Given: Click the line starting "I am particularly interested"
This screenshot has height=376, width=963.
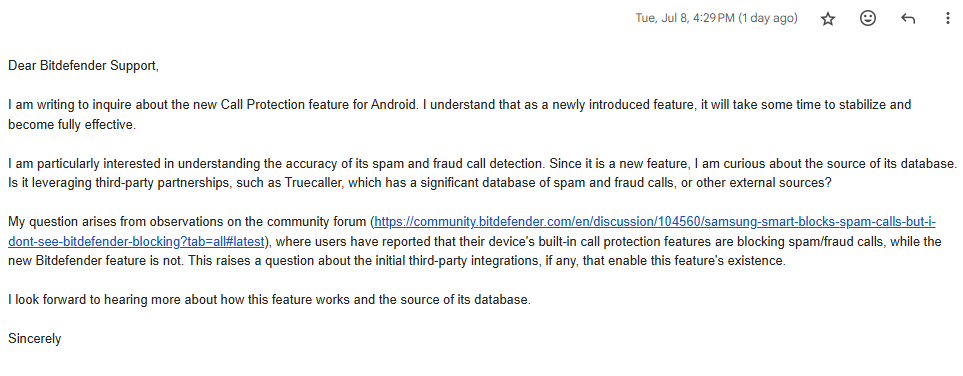Looking at the screenshot, I should pyautogui.click(x=482, y=164).
